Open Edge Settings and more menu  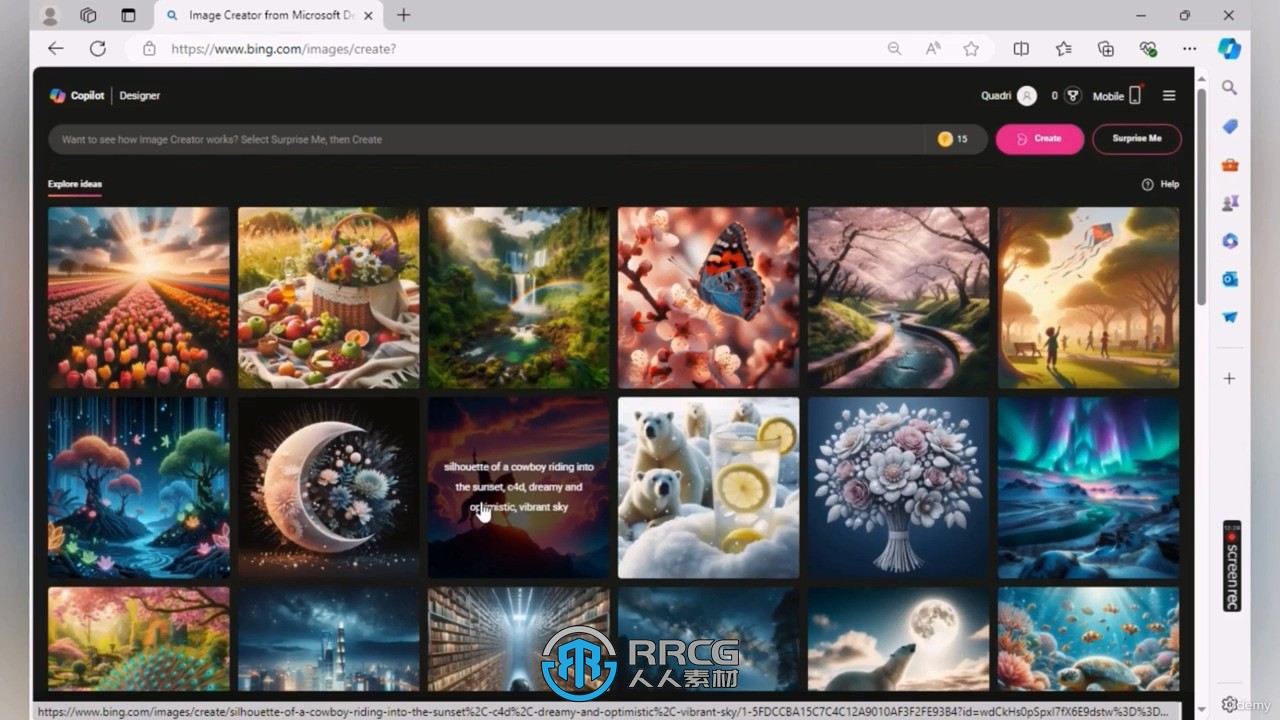tap(1189, 48)
